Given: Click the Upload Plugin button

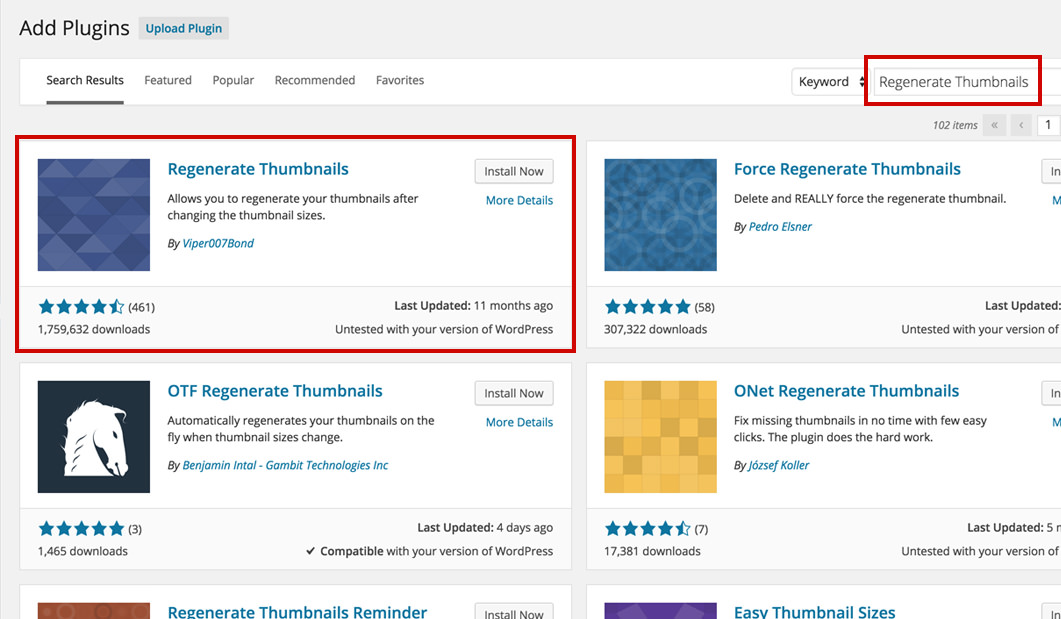Looking at the screenshot, I should 183,28.
